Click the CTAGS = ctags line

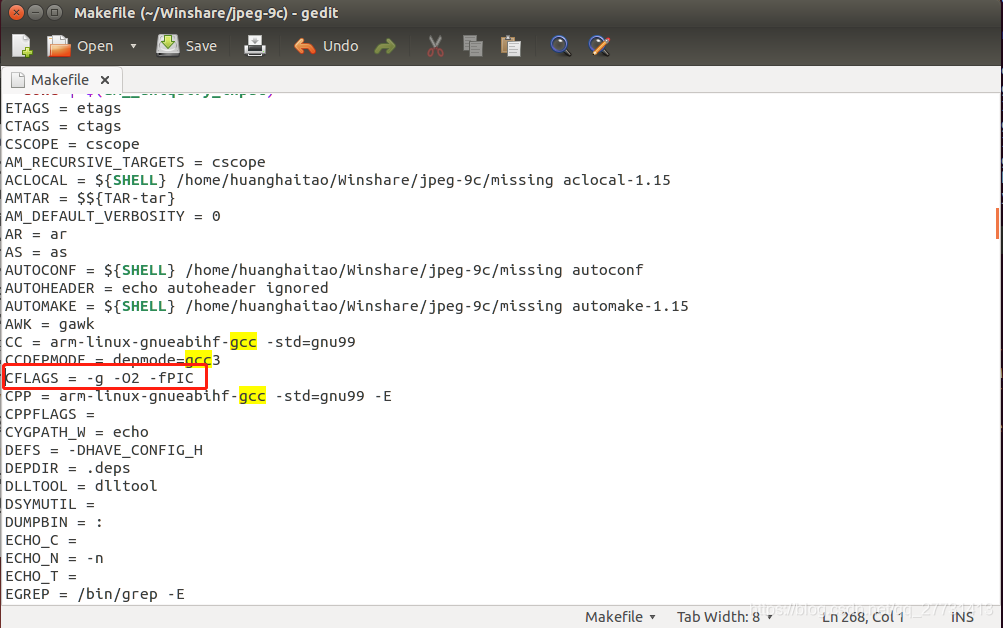(x=63, y=126)
